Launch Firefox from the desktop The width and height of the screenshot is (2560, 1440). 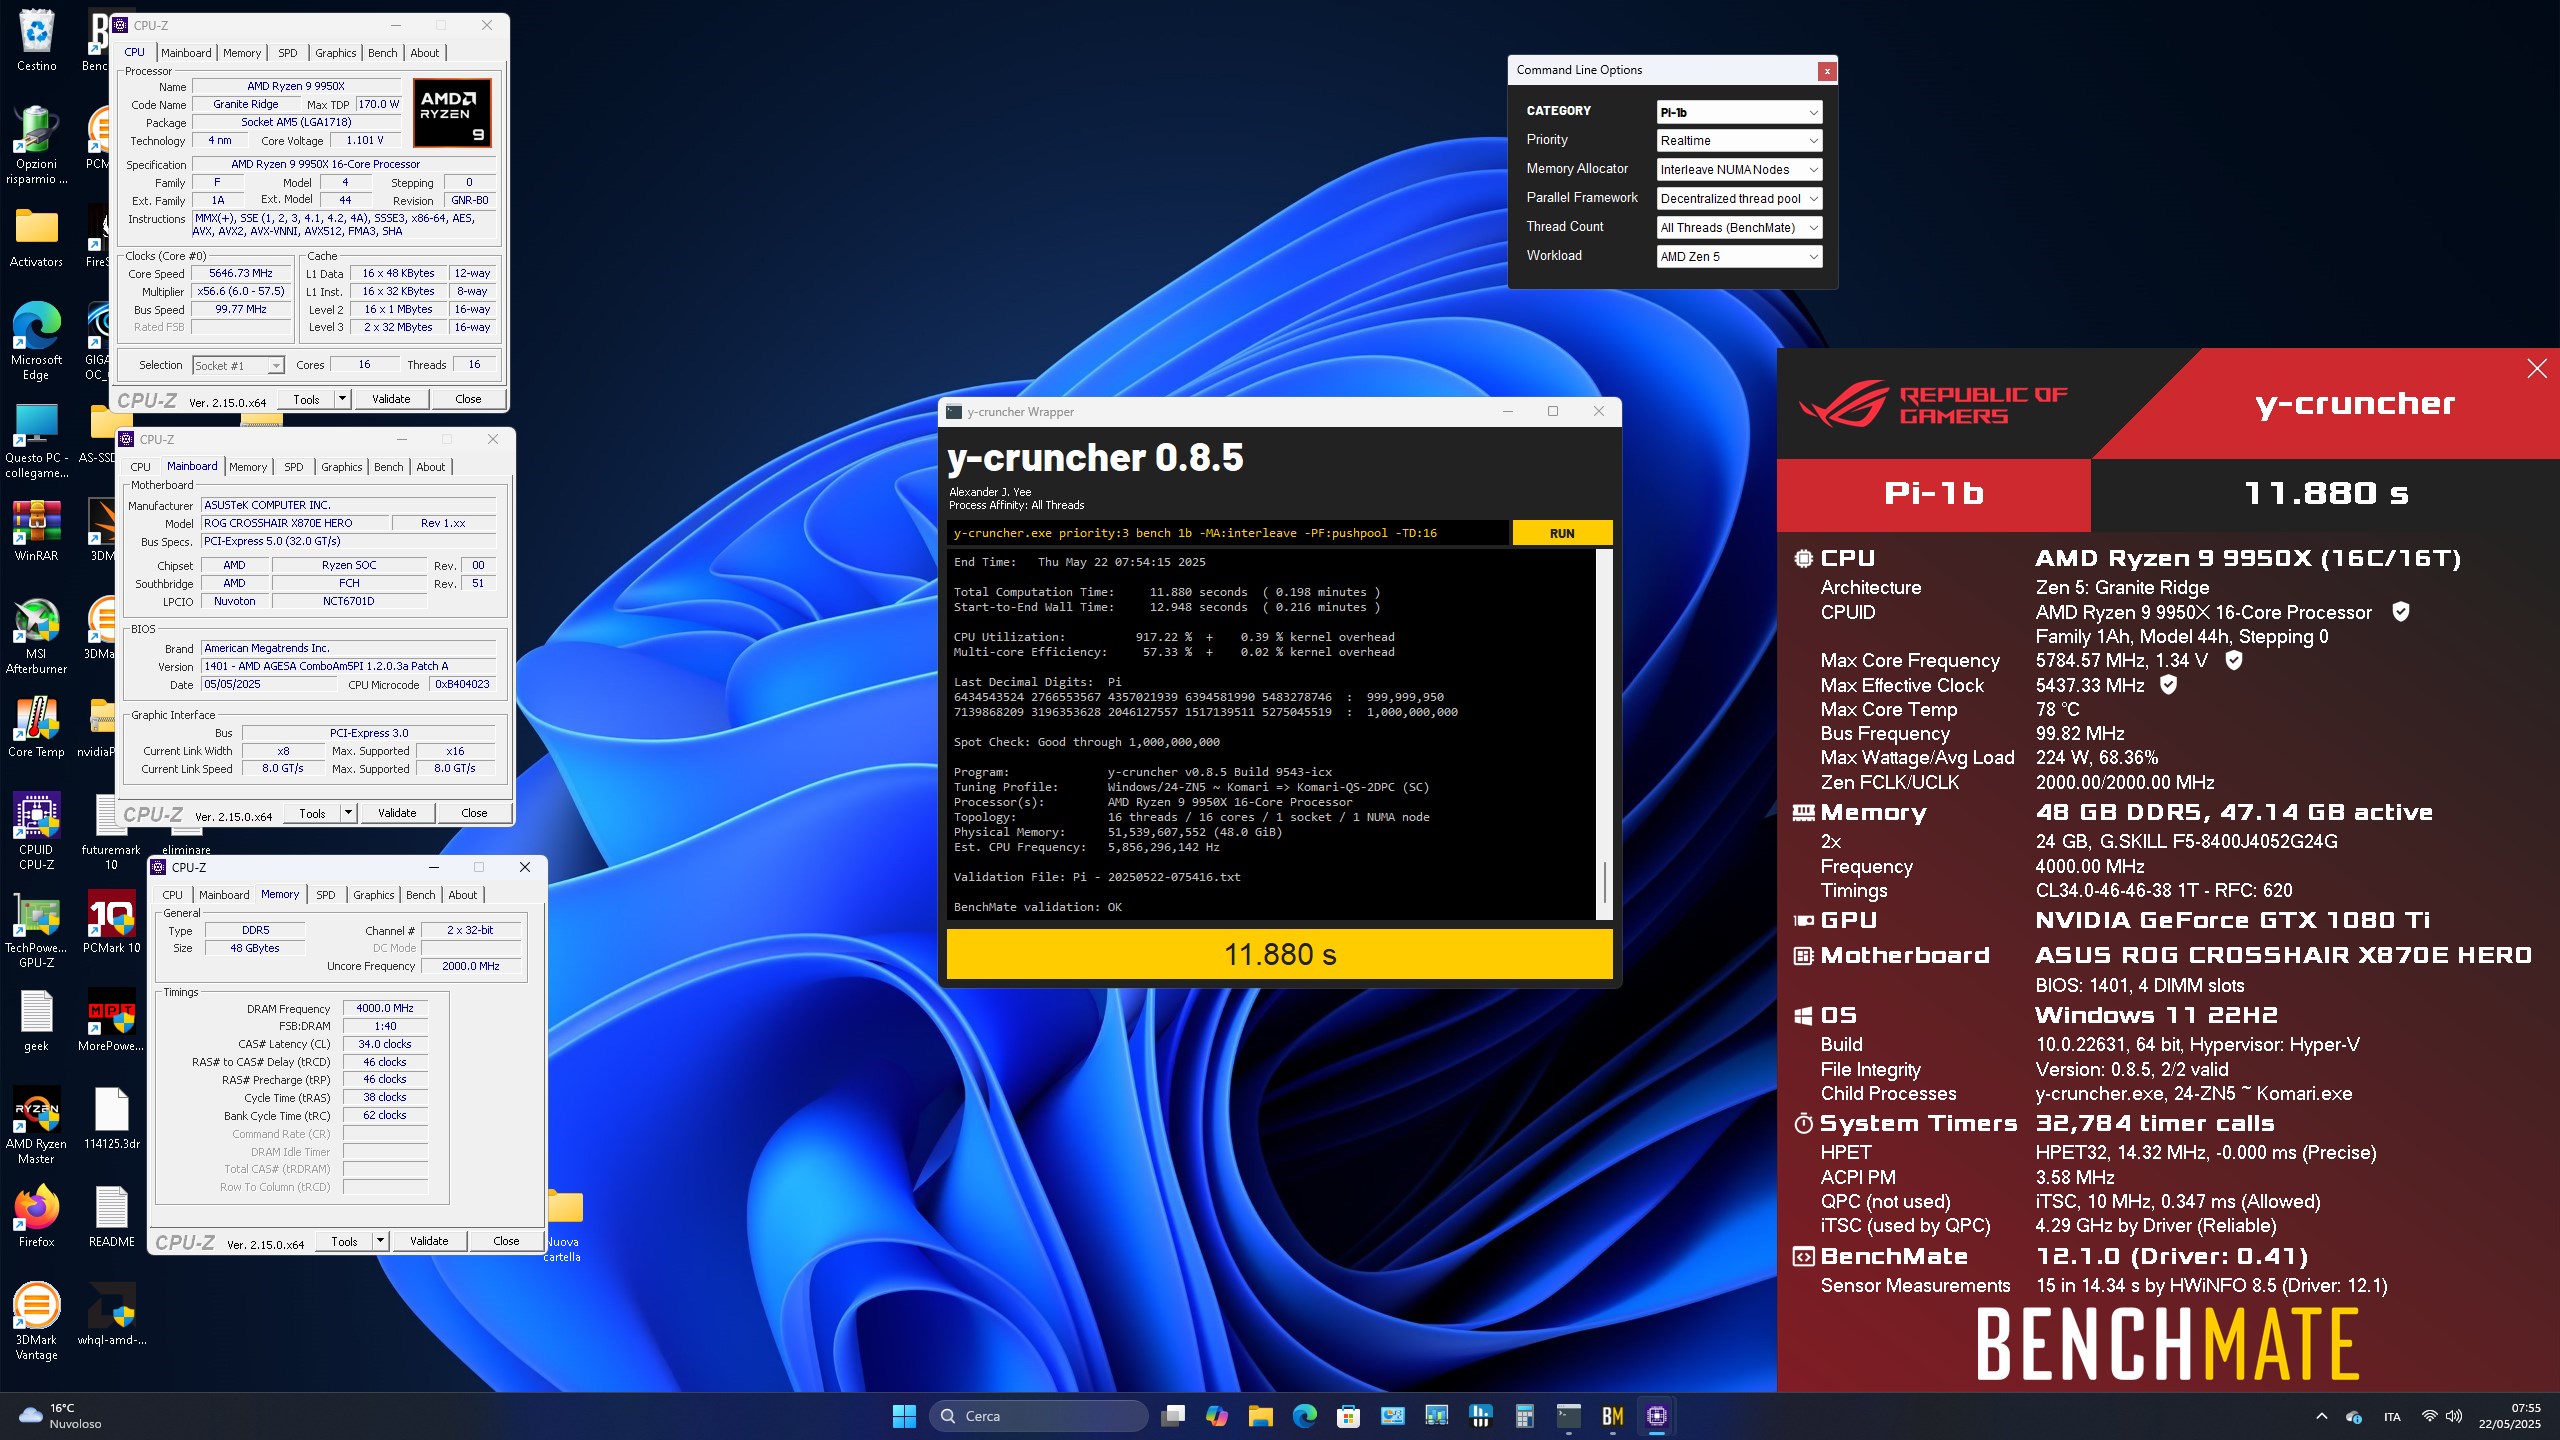(37, 1215)
